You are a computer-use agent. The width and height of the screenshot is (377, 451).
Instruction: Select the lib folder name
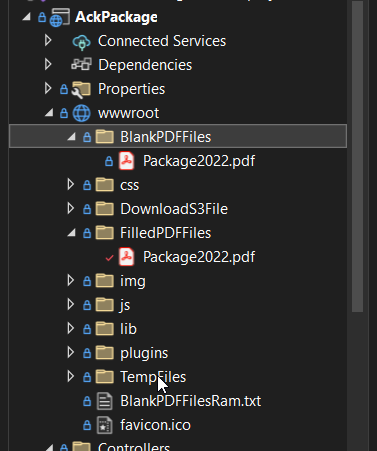129,329
